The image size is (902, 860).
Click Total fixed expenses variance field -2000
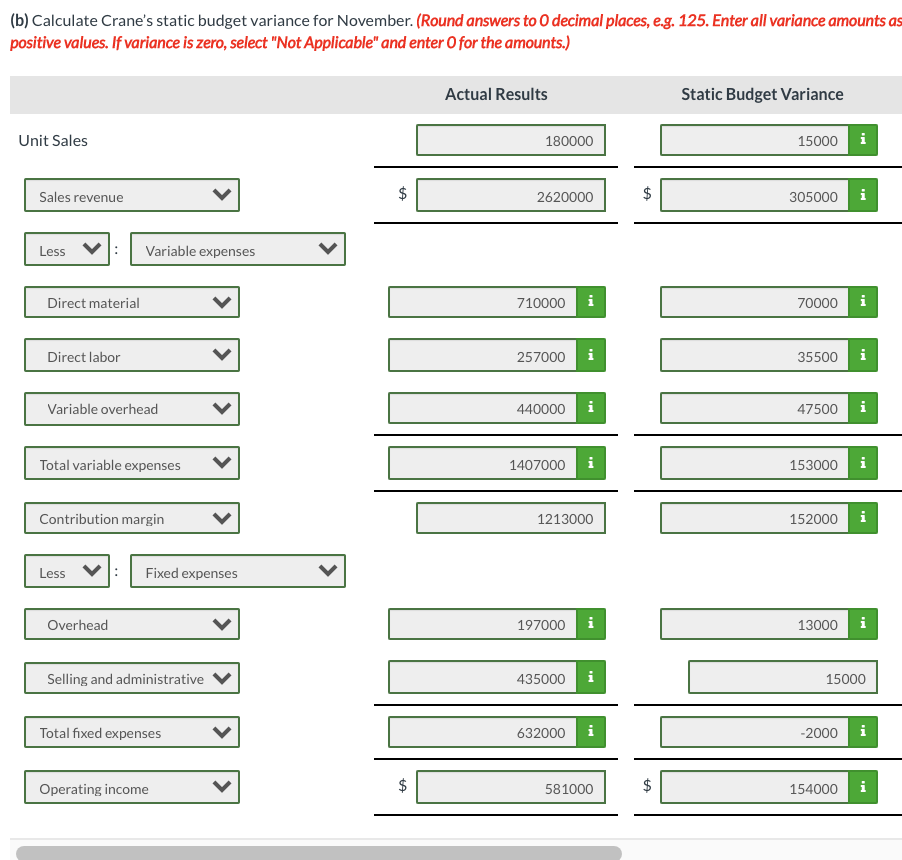point(755,732)
